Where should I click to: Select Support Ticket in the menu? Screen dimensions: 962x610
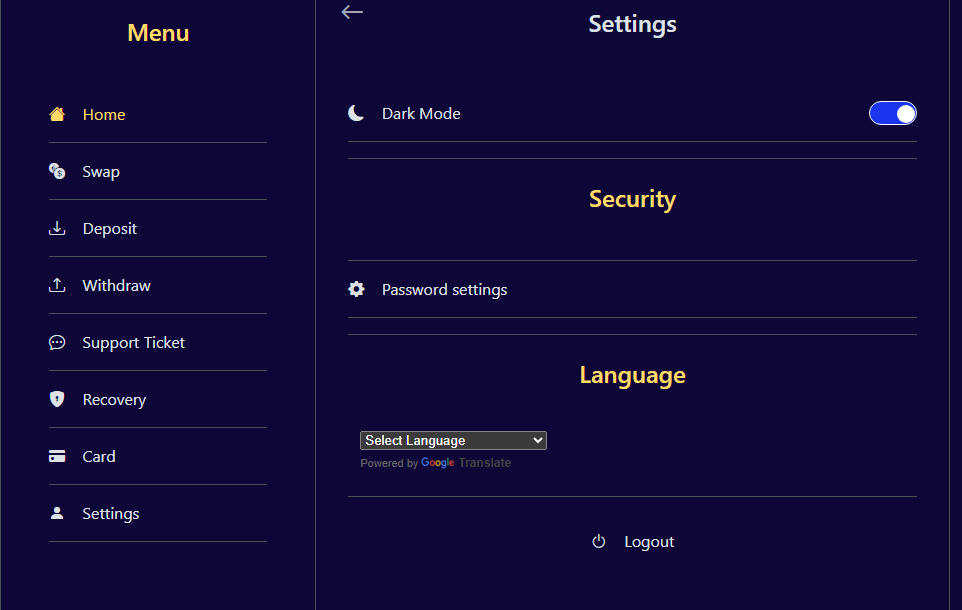(133, 343)
